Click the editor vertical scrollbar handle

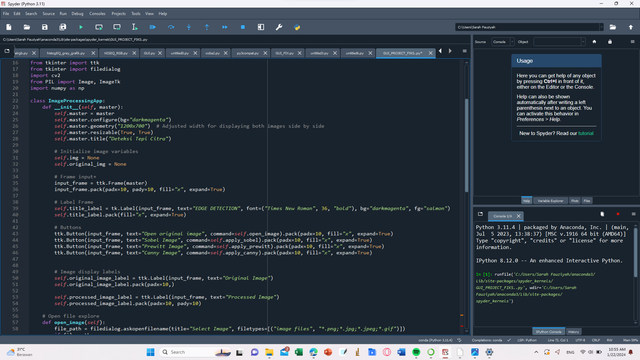467,145
